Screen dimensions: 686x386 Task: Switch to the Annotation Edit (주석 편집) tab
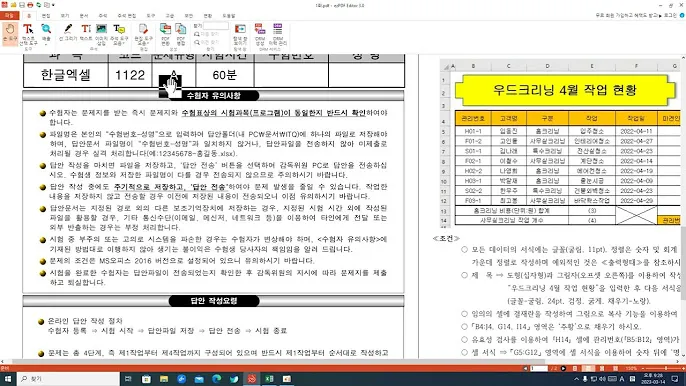pos(127,16)
